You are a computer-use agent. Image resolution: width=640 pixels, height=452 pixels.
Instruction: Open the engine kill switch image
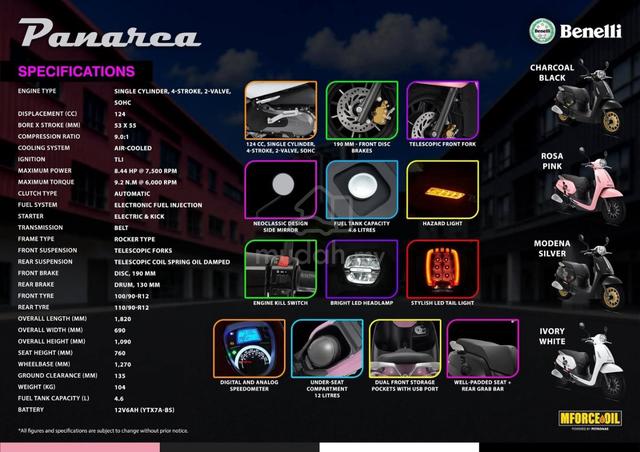(281, 269)
